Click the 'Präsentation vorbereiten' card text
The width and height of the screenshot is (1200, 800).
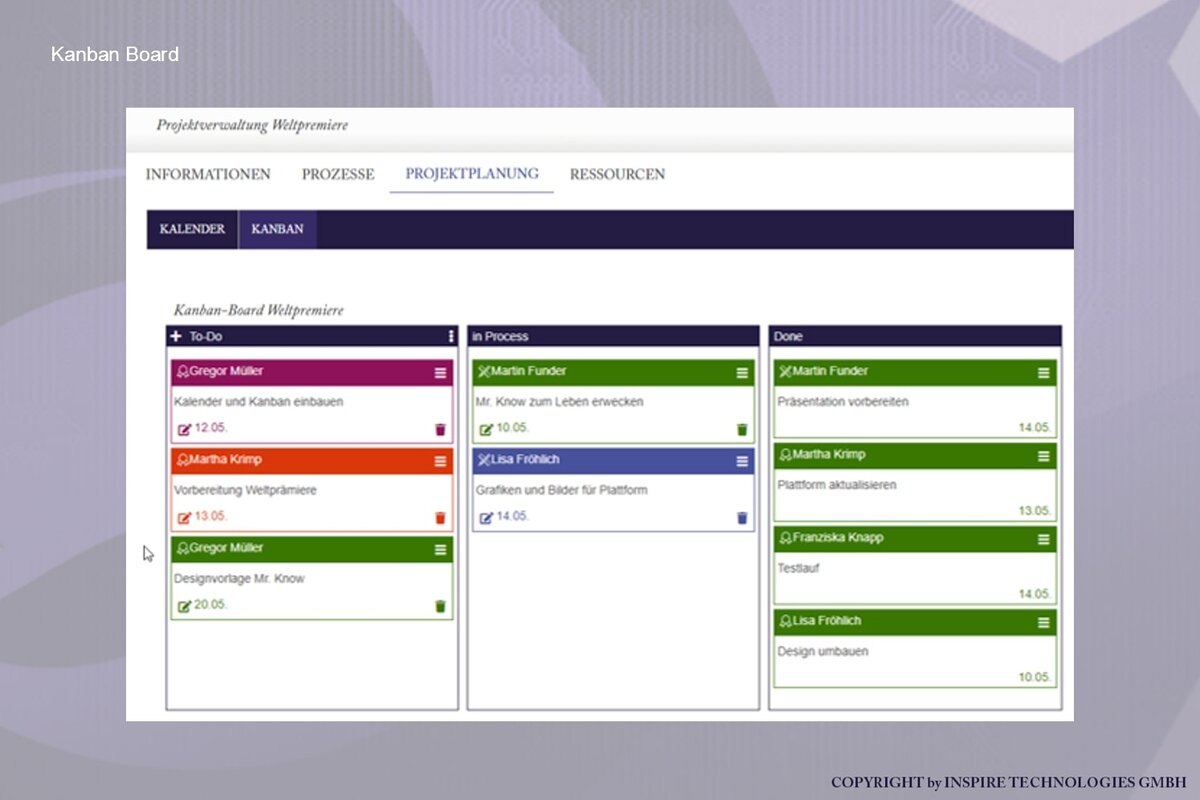[x=843, y=402]
